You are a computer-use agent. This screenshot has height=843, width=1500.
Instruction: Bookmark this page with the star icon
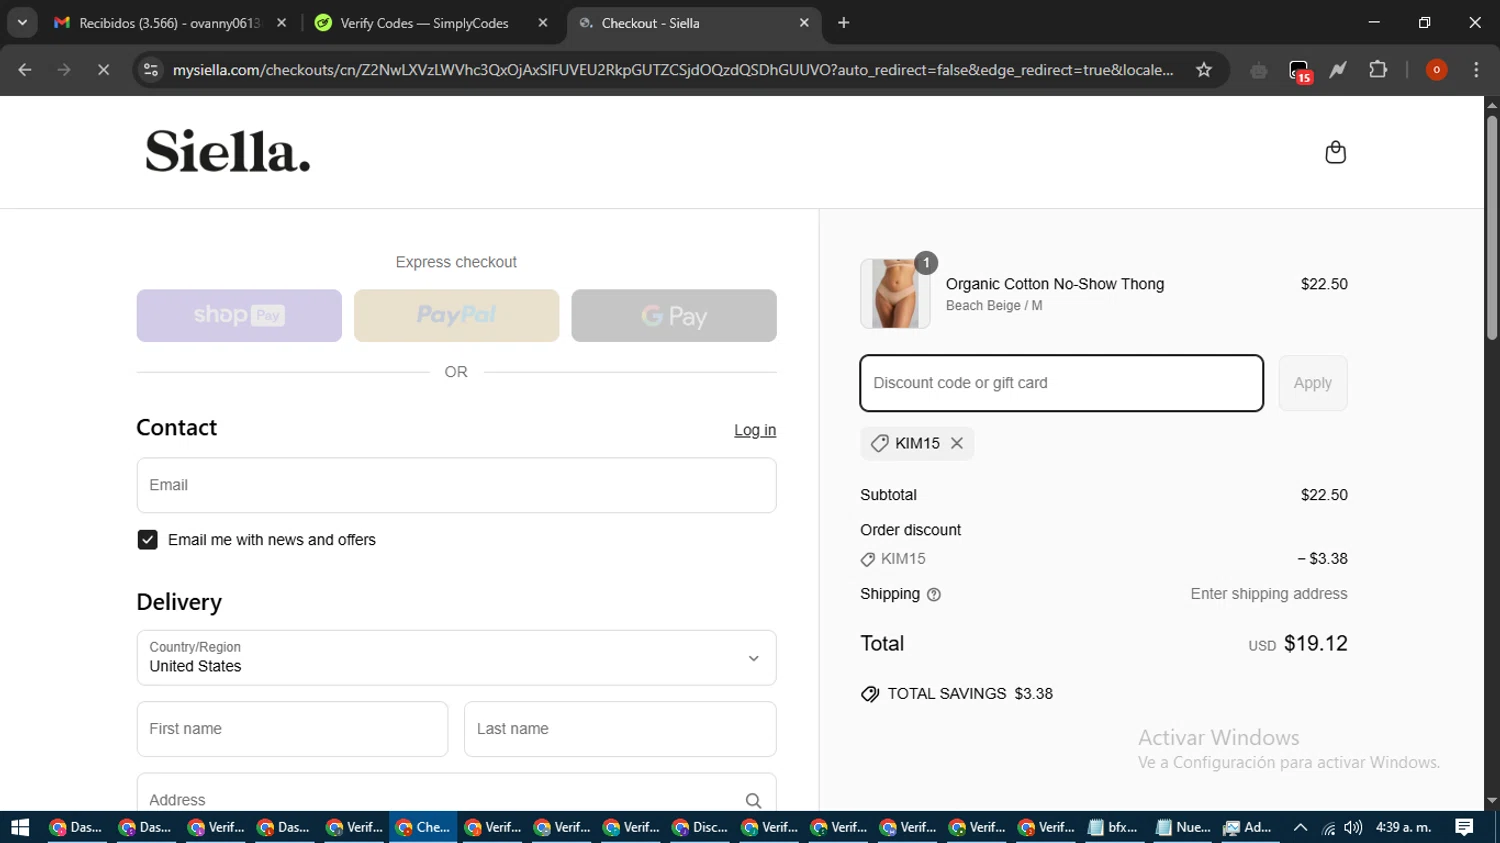pos(1204,70)
